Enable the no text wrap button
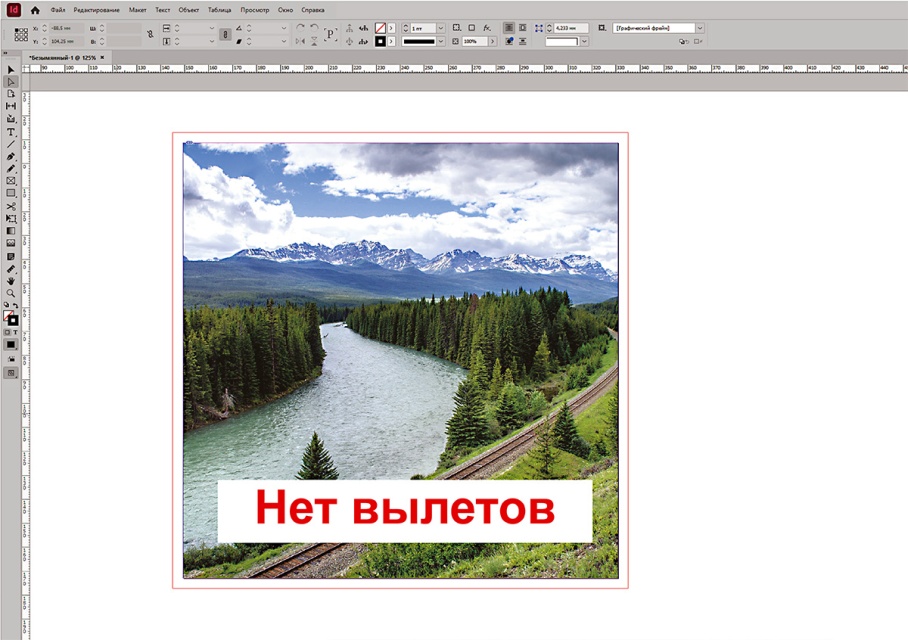 click(508, 28)
